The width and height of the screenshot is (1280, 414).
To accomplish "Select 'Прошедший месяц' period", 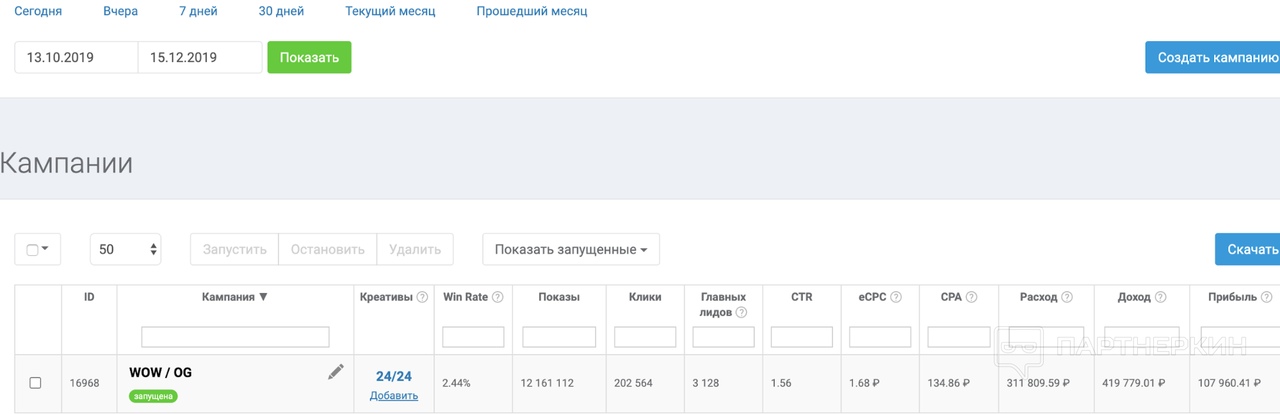I will point(532,12).
